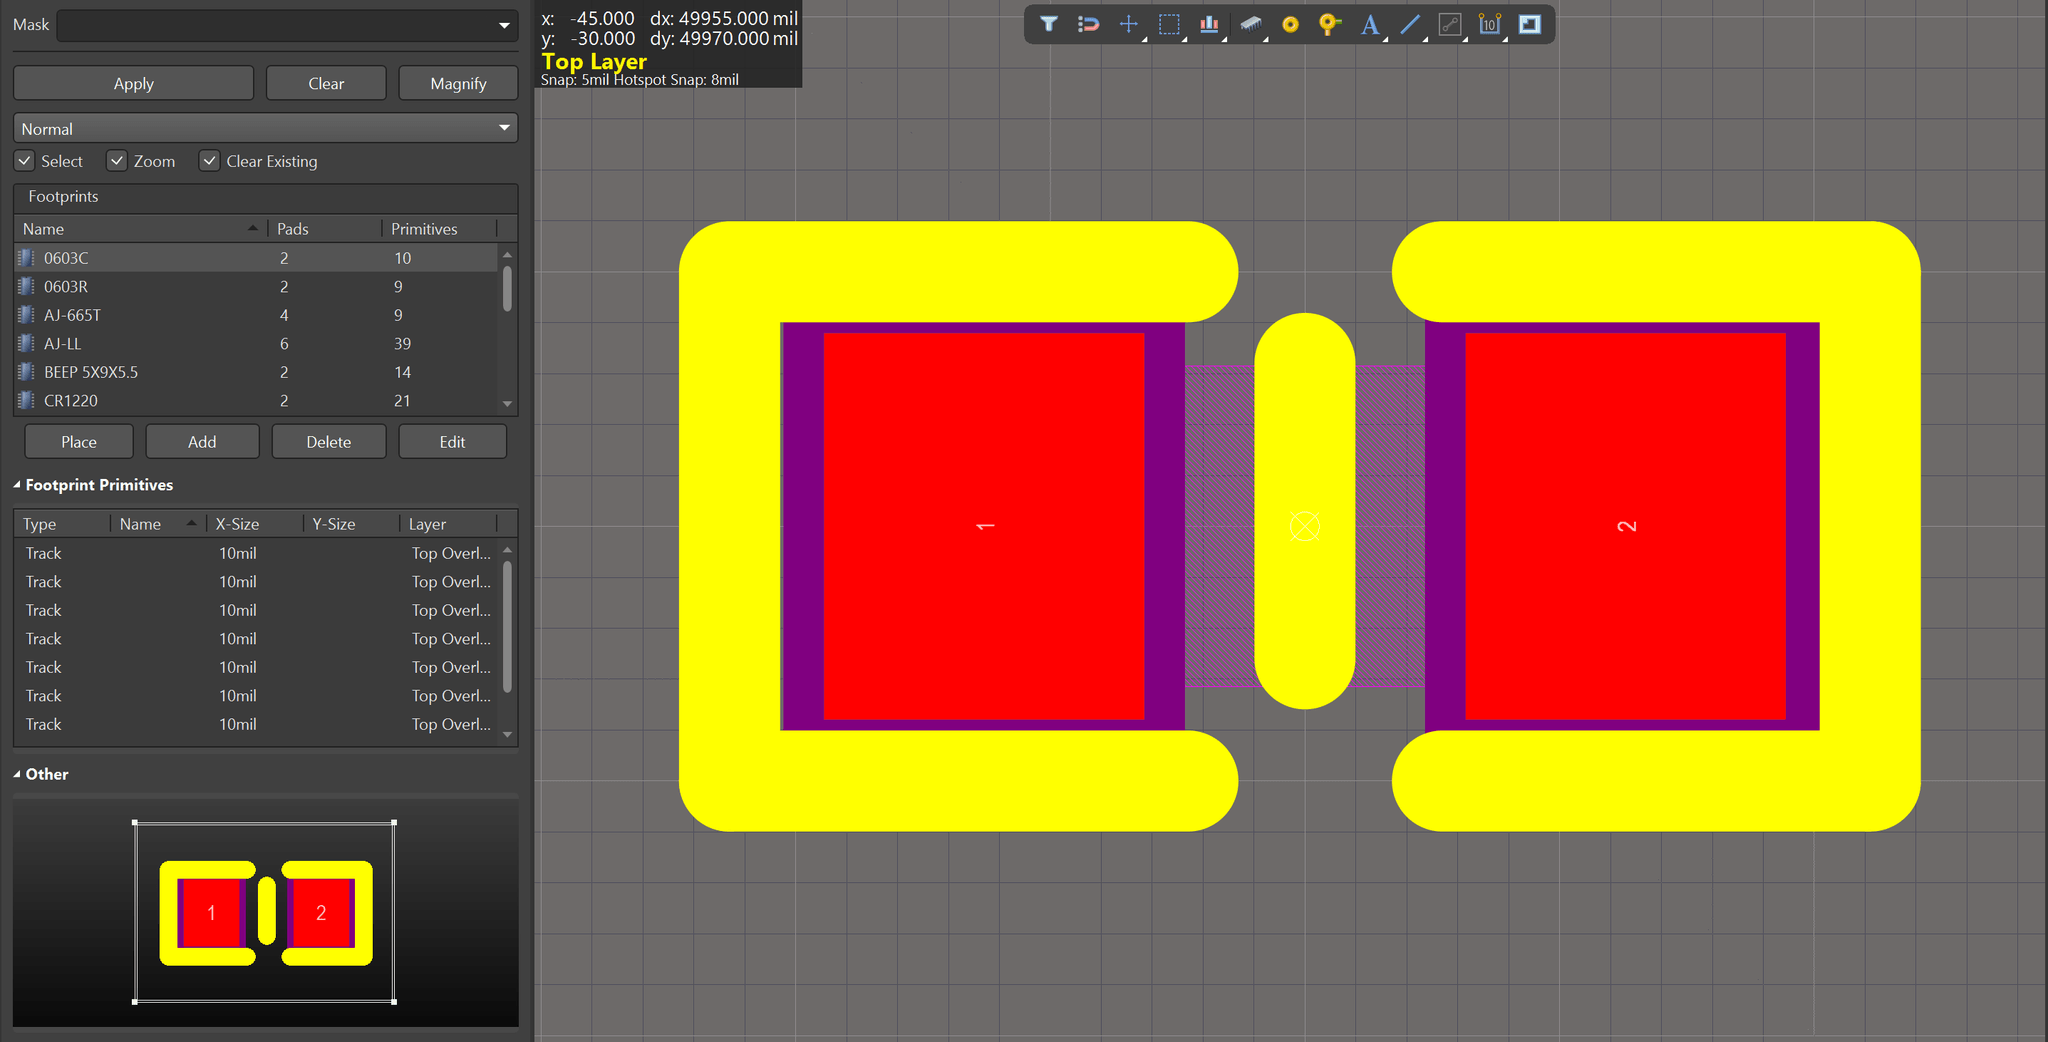Open the selection Filter tool
The width and height of the screenshot is (2048, 1042).
click(1048, 24)
